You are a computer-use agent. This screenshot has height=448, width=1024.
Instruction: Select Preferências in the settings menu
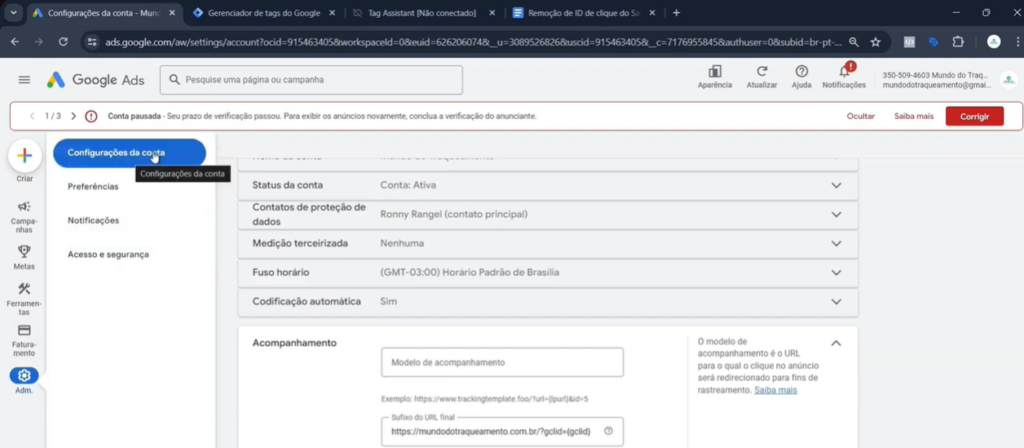tap(94, 187)
